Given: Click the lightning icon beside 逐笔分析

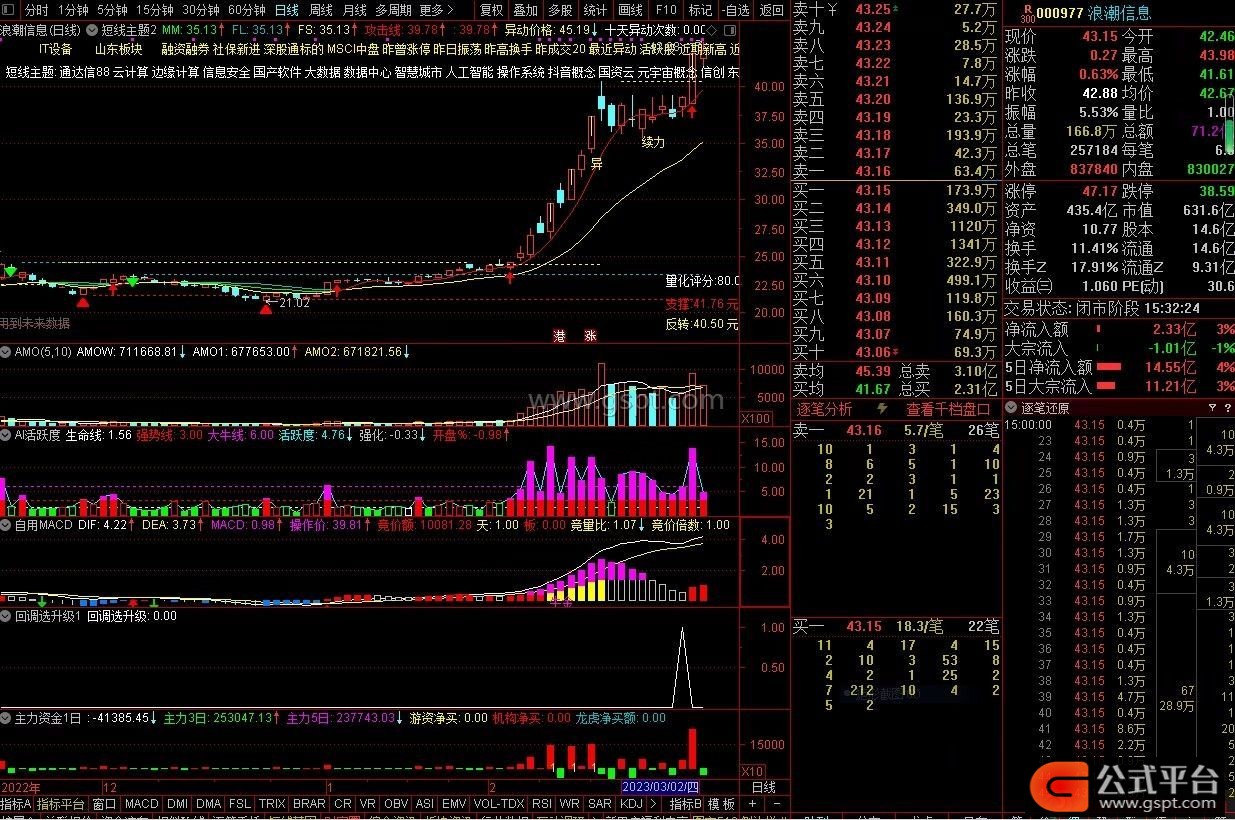Looking at the screenshot, I should pyautogui.click(x=882, y=409).
